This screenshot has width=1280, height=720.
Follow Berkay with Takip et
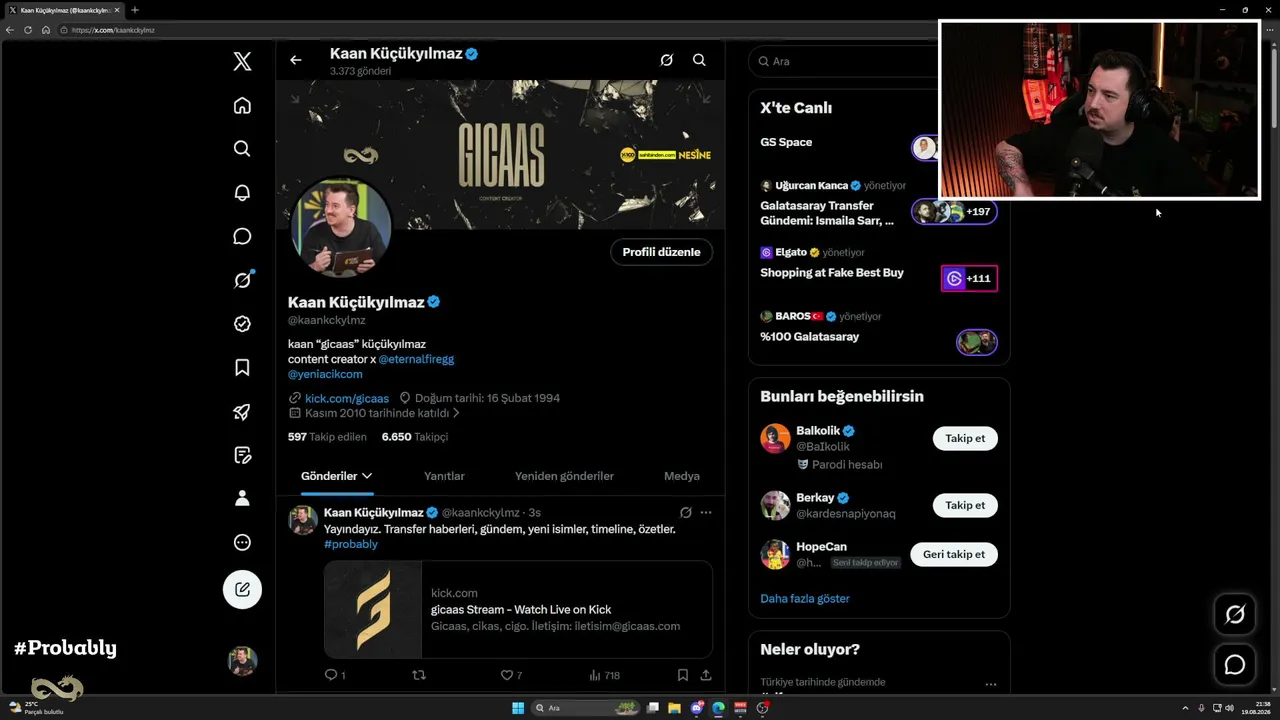(965, 505)
